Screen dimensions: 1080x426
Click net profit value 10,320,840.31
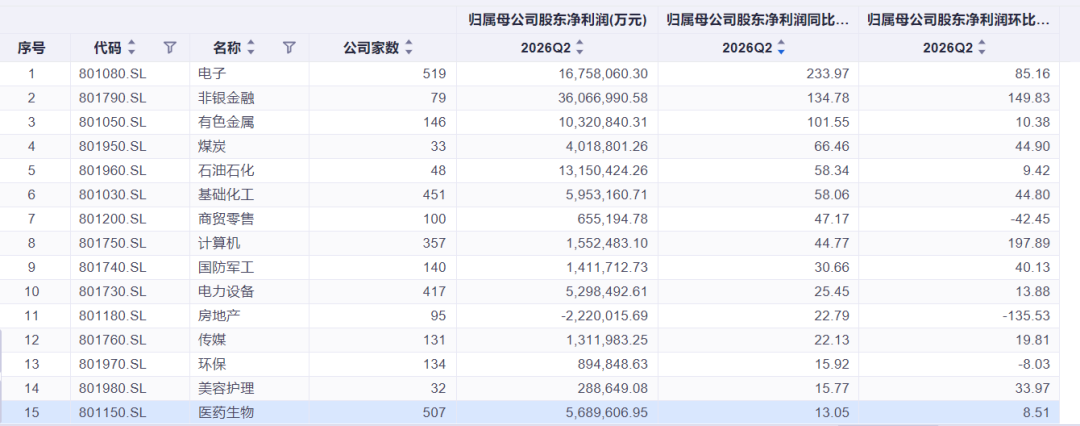pos(601,122)
